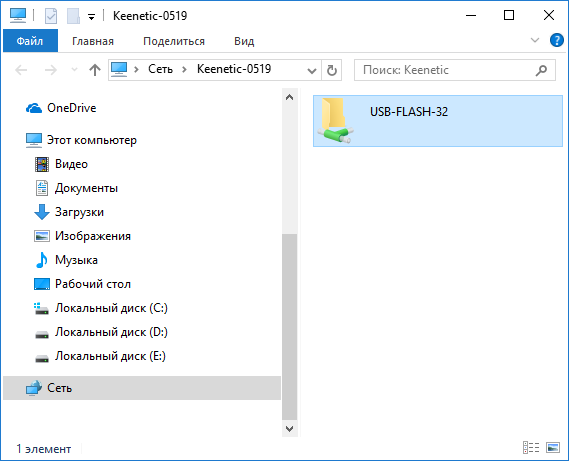The image size is (569, 461).
Task: Expand the ribbon with the chevron arrow
Action: 535,40
